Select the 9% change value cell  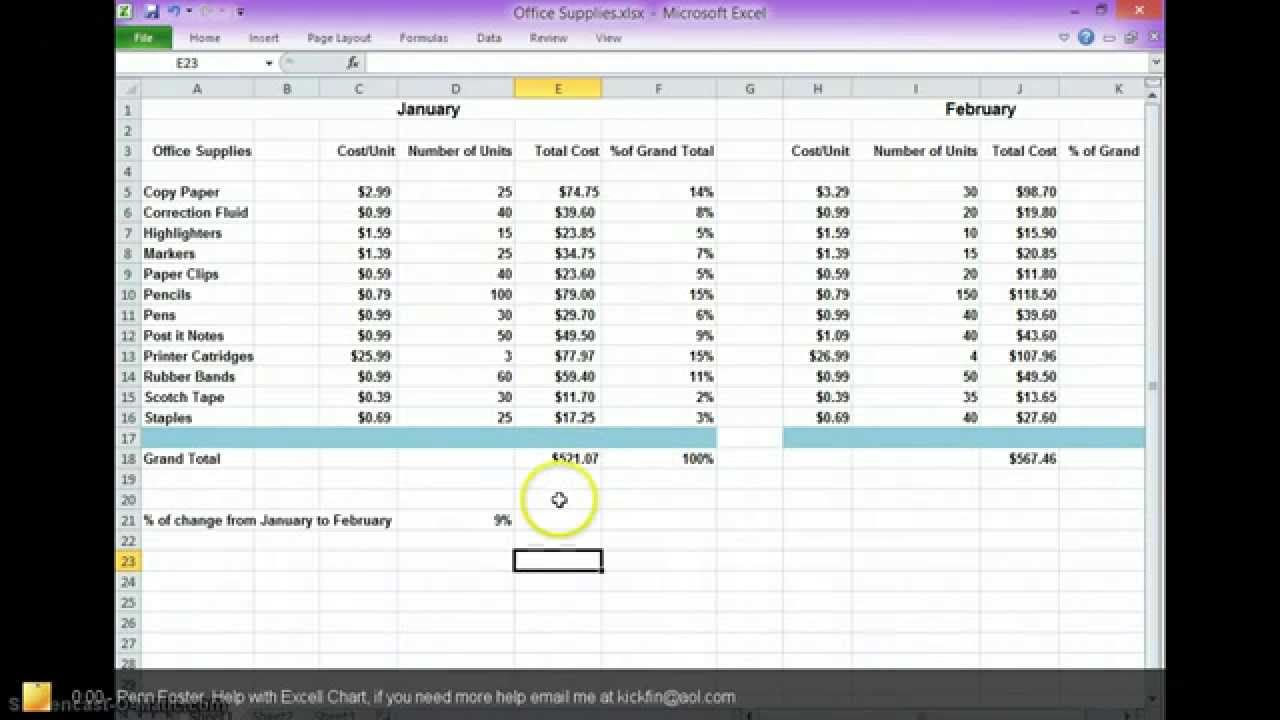(x=457, y=520)
